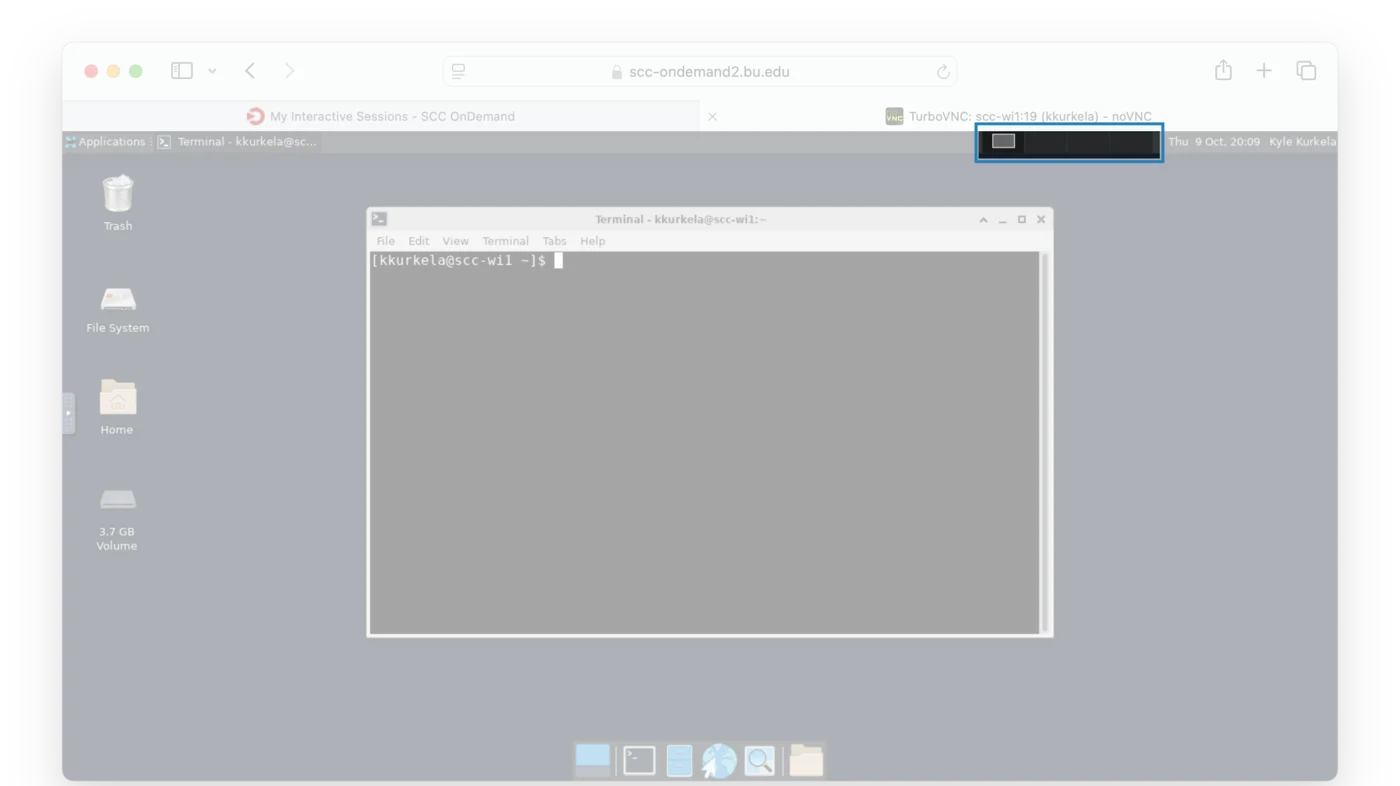Open the Tabs menu in Terminal
This screenshot has height=786, width=1400.
click(554, 241)
